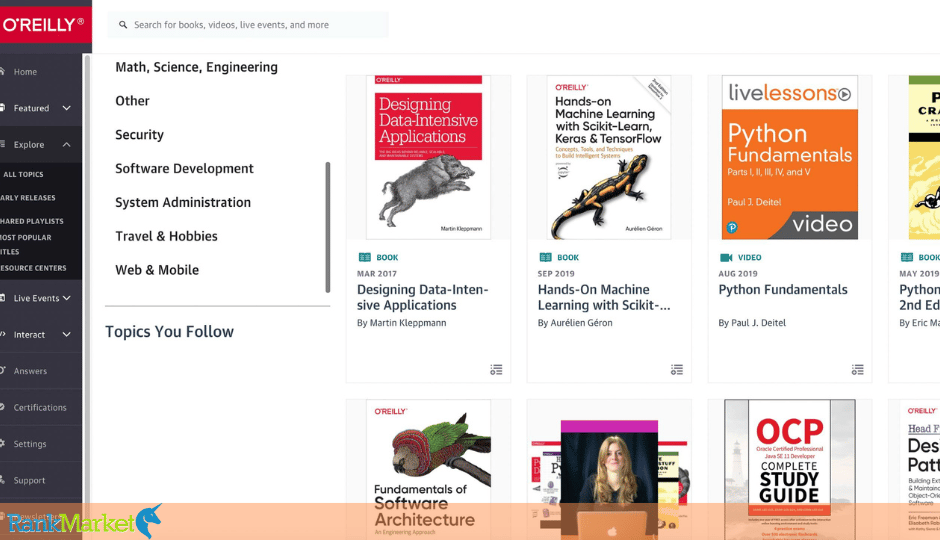
Task: Click the topics list scrollbar
Action: 328,227
